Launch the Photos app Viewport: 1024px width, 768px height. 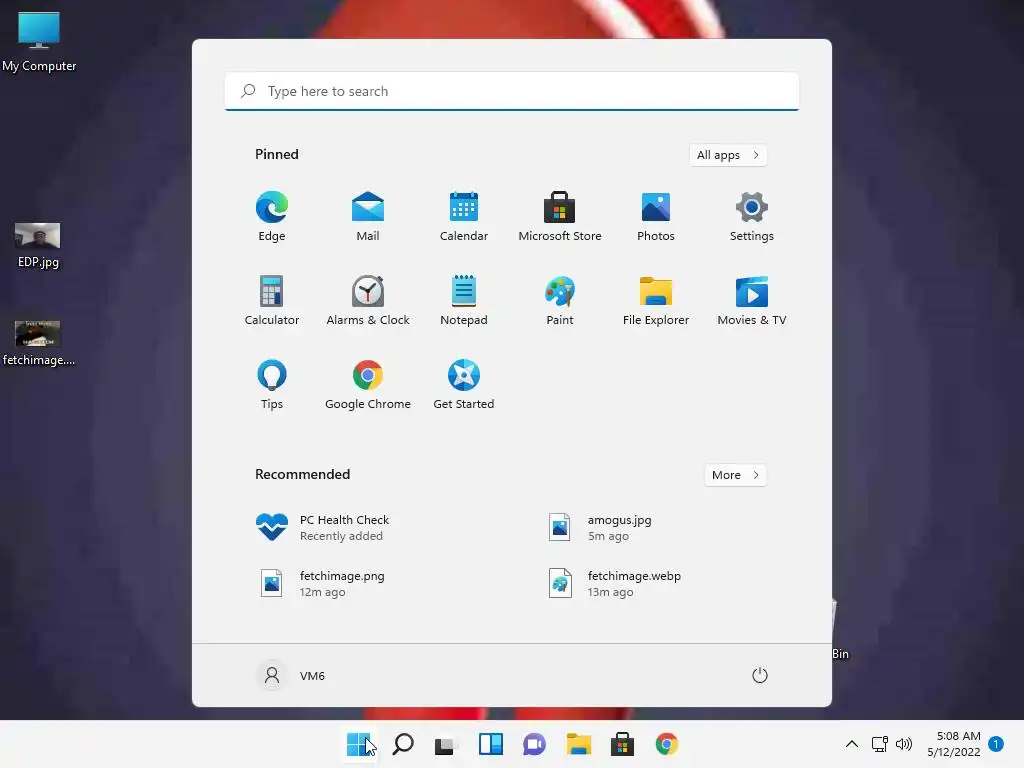coord(656,216)
